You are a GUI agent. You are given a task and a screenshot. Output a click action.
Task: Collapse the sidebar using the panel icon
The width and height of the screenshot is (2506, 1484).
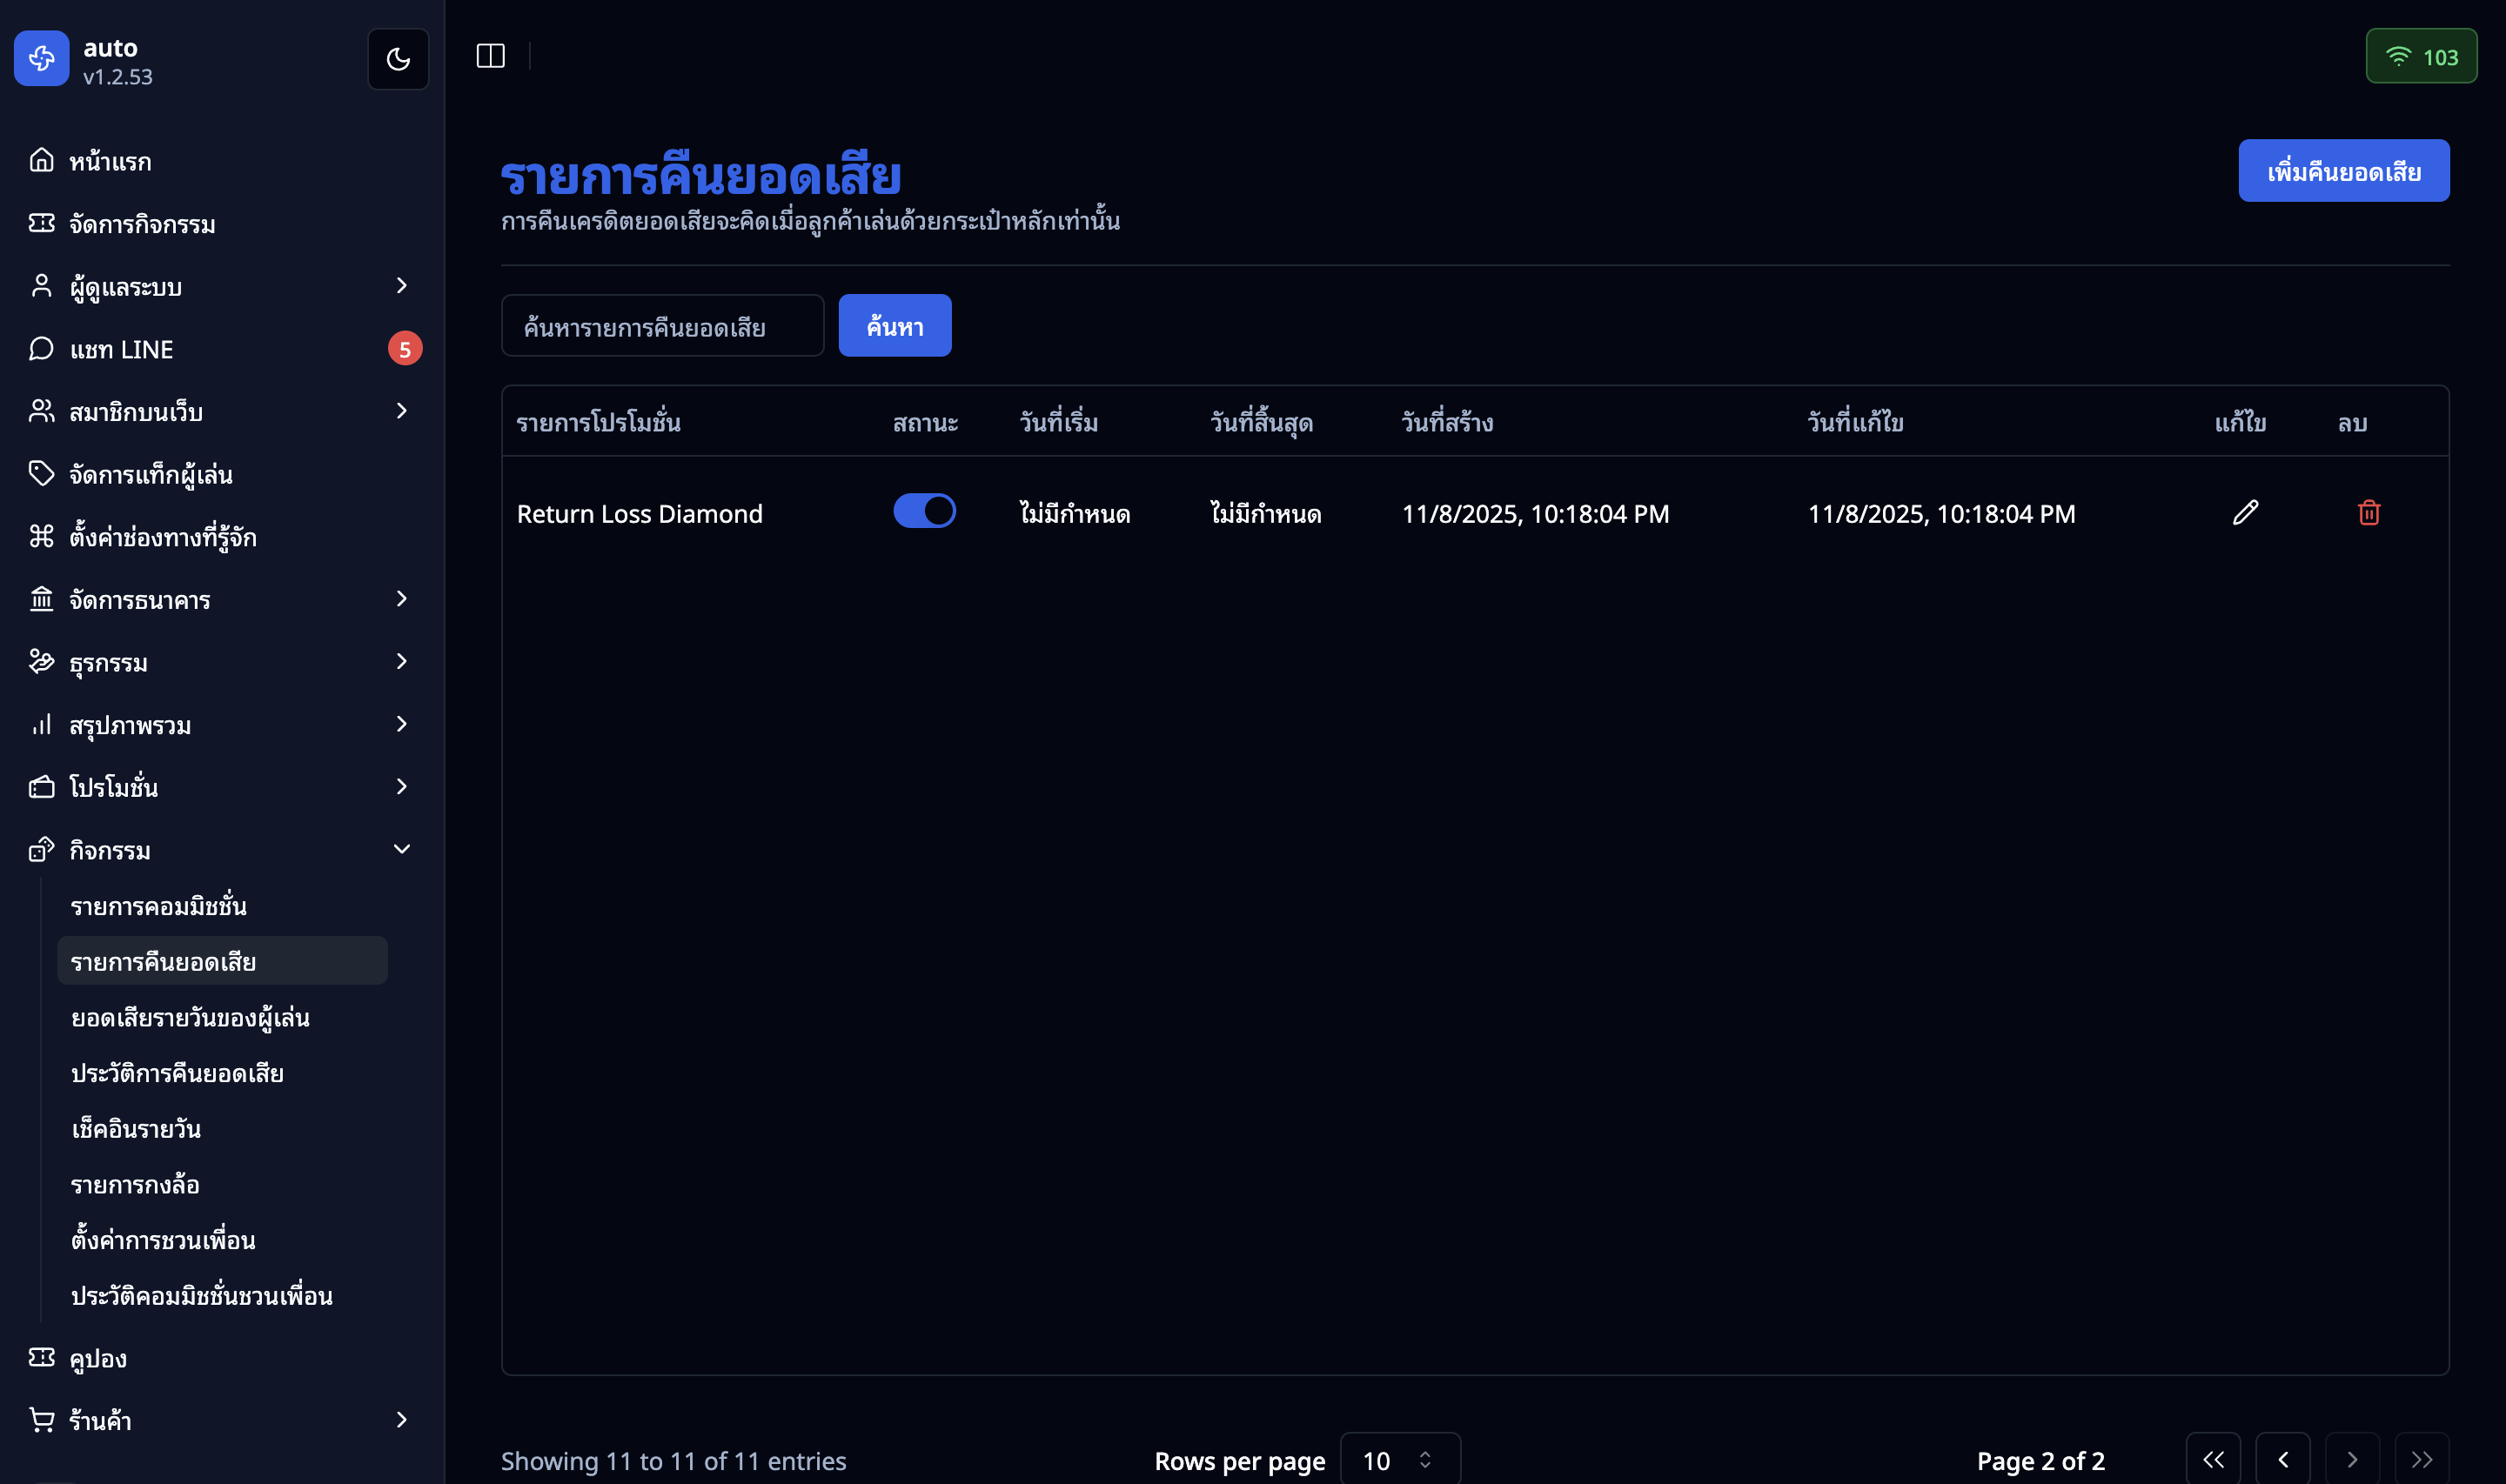pyautogui.click(x=491, y=56)
